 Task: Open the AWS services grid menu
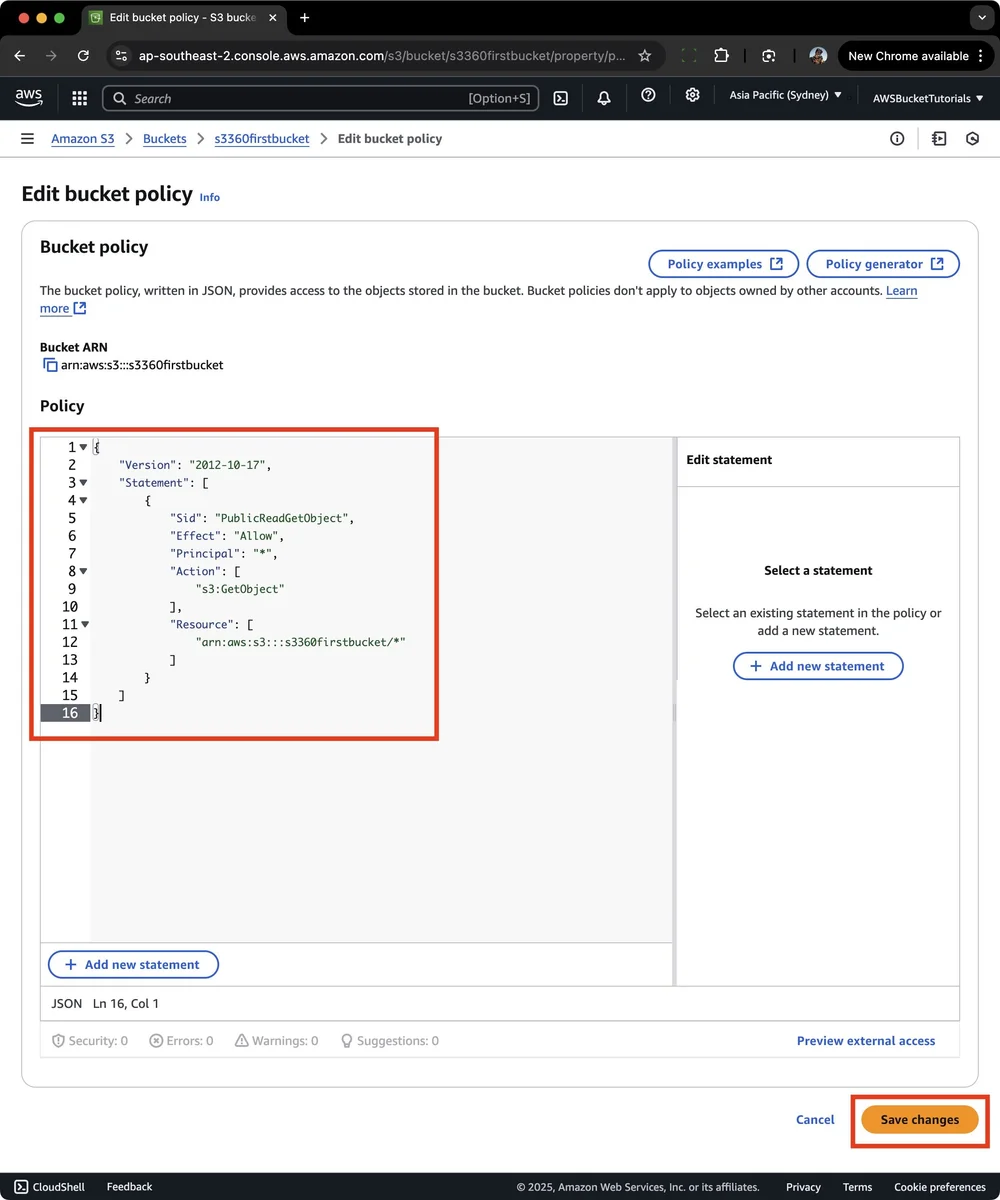[79, 97]
